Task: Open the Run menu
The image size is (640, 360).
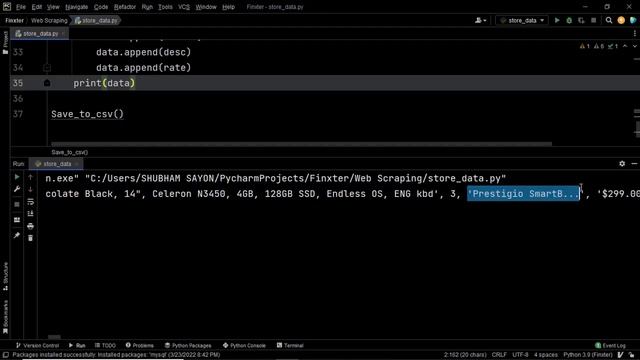Action: (x=147, y=7)
